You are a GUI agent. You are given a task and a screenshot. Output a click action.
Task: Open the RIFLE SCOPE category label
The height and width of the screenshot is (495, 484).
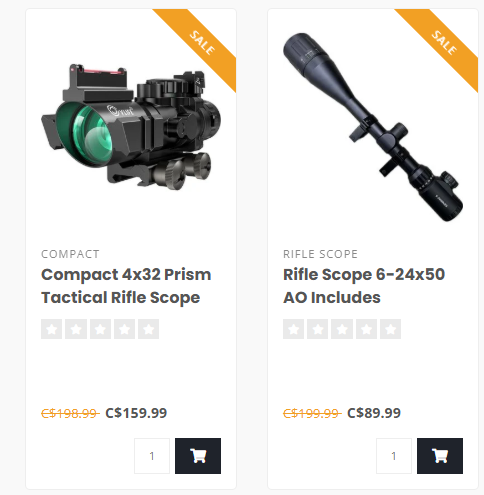(321, 254)
